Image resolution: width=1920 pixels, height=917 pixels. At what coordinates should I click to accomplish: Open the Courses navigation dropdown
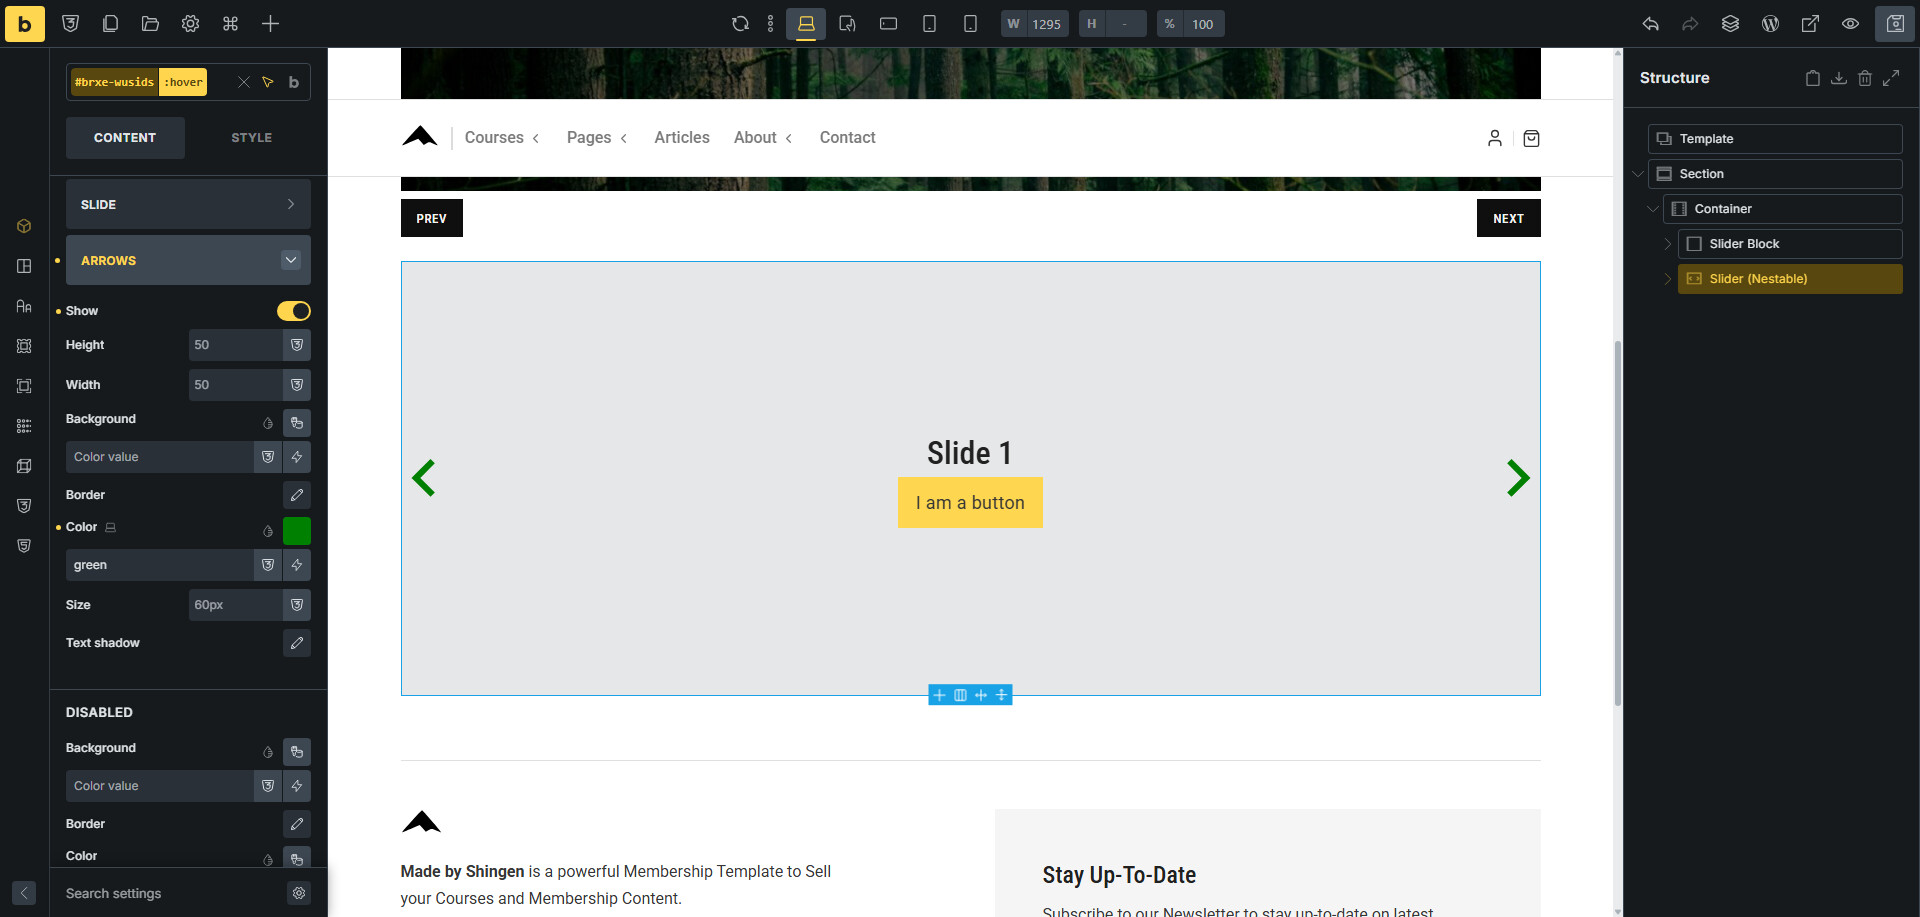tap(501, 138)
